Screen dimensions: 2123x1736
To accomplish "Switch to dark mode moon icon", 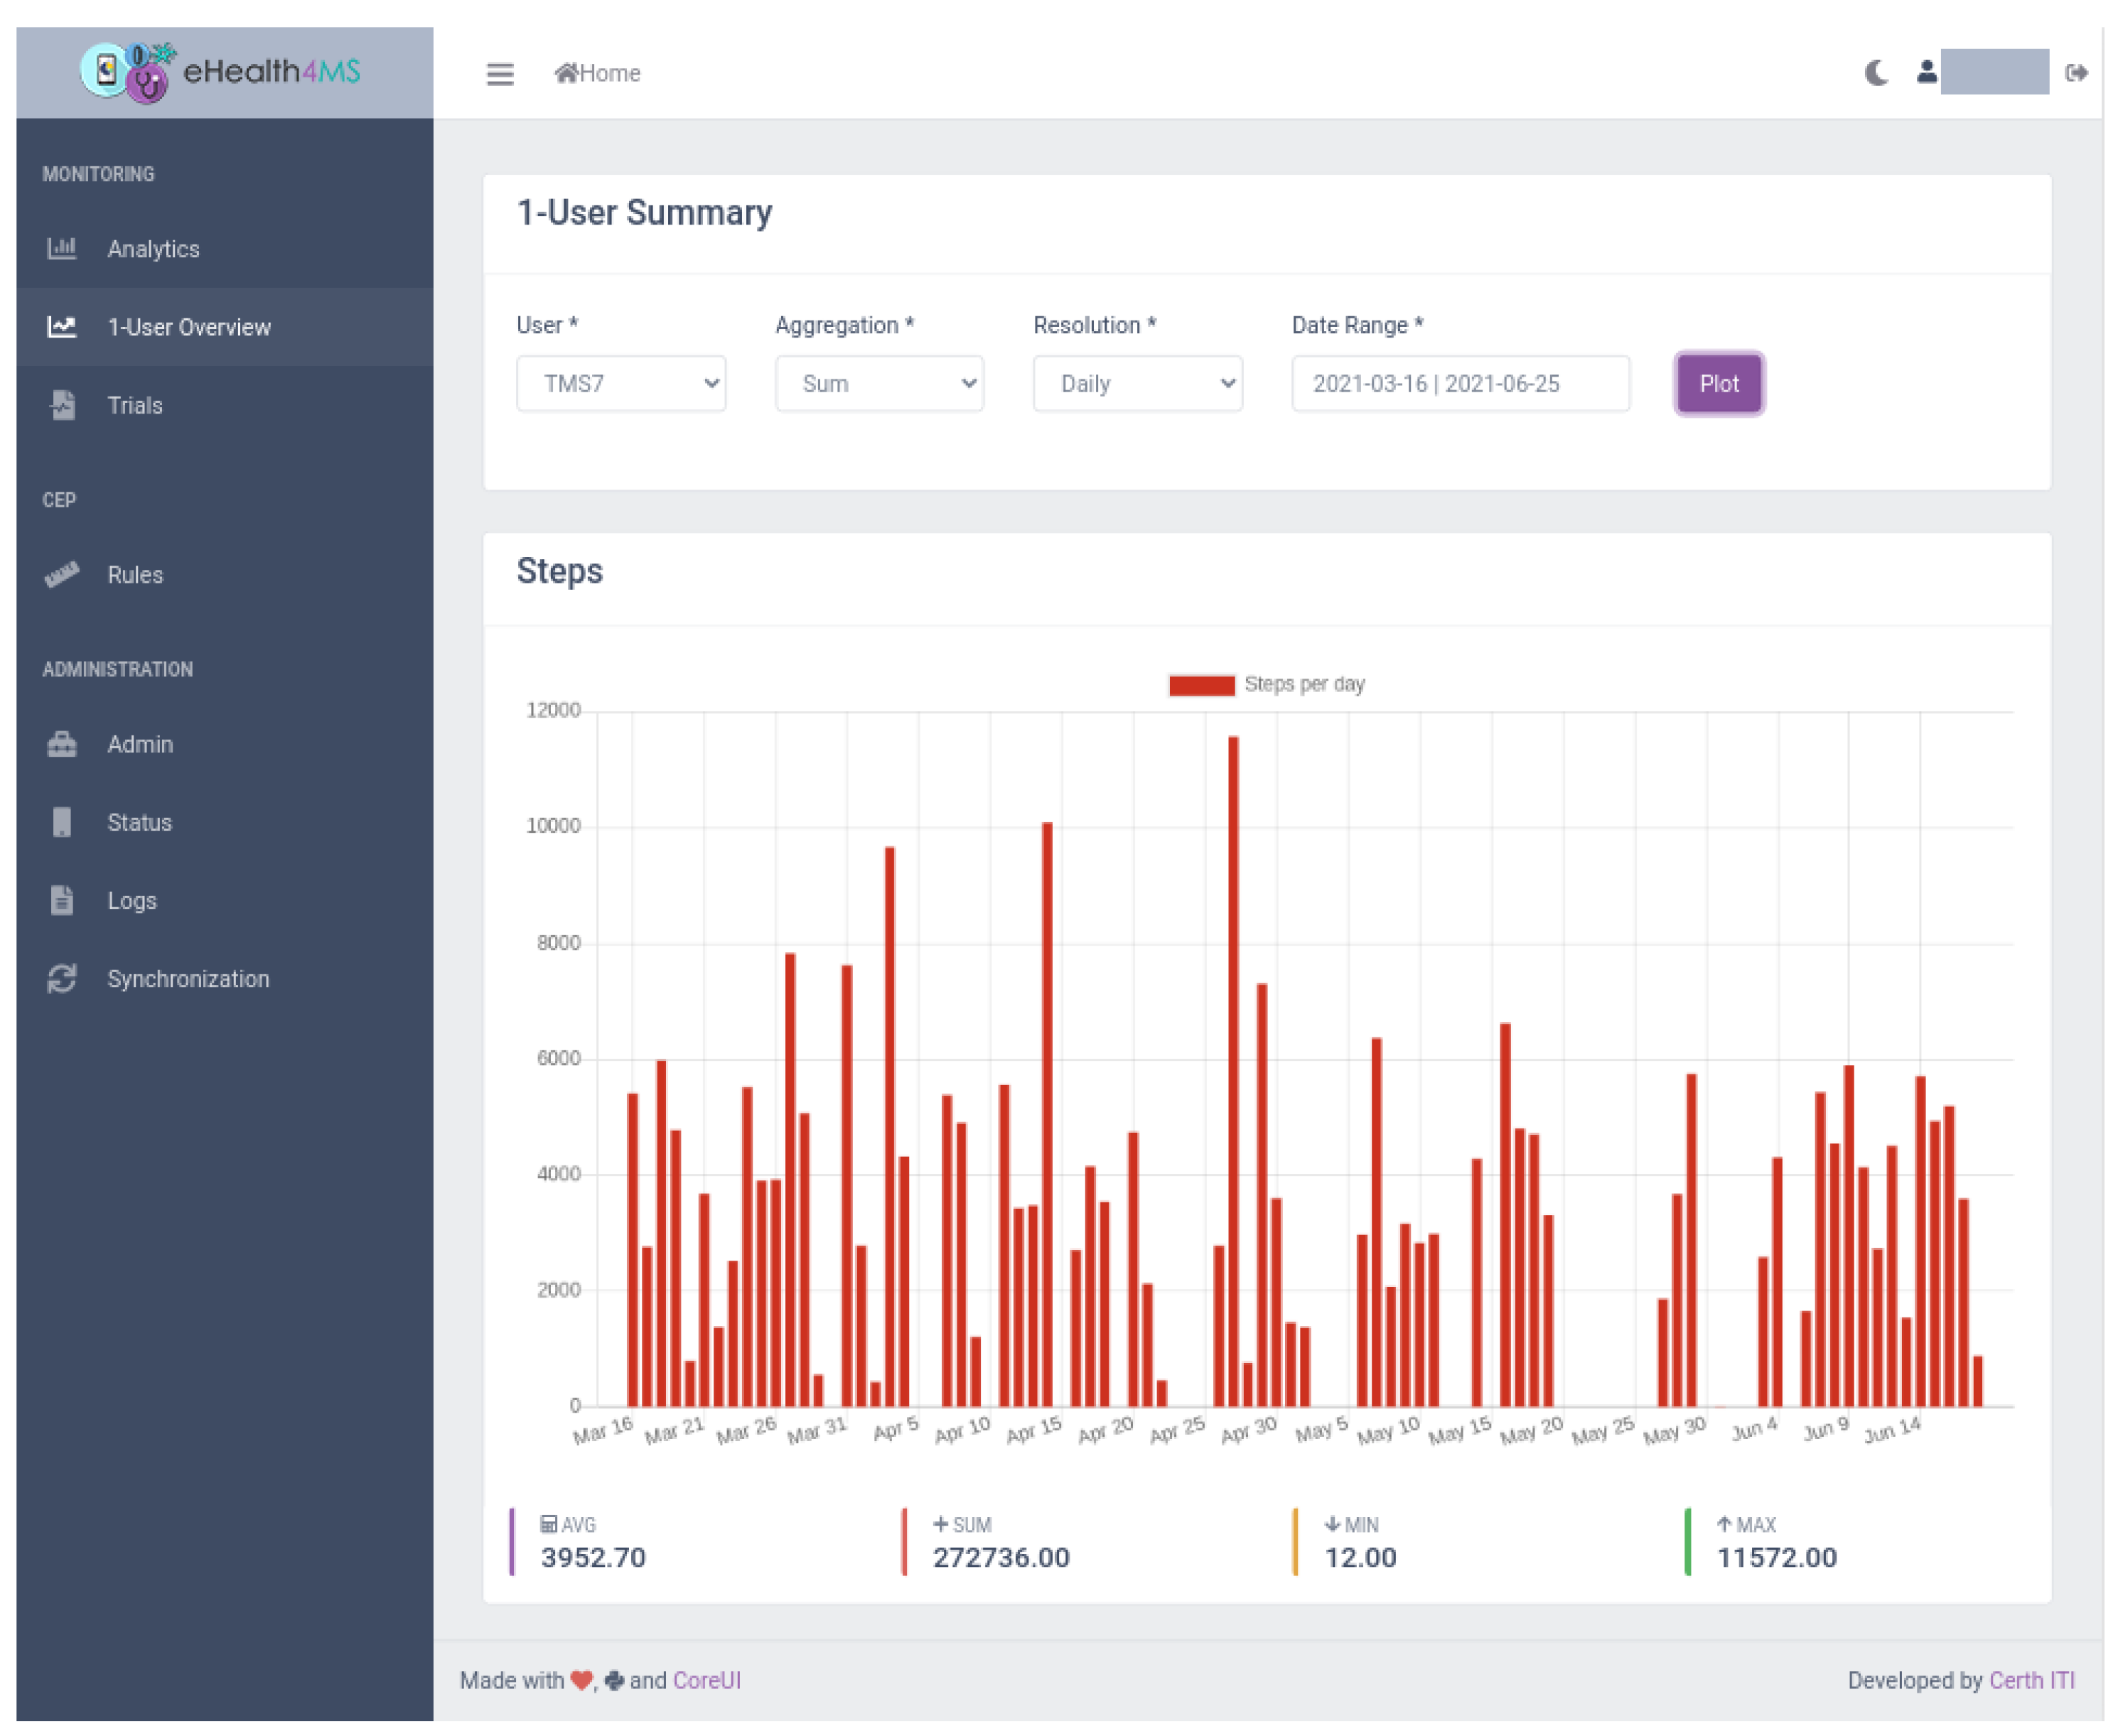I will 1876,73.
